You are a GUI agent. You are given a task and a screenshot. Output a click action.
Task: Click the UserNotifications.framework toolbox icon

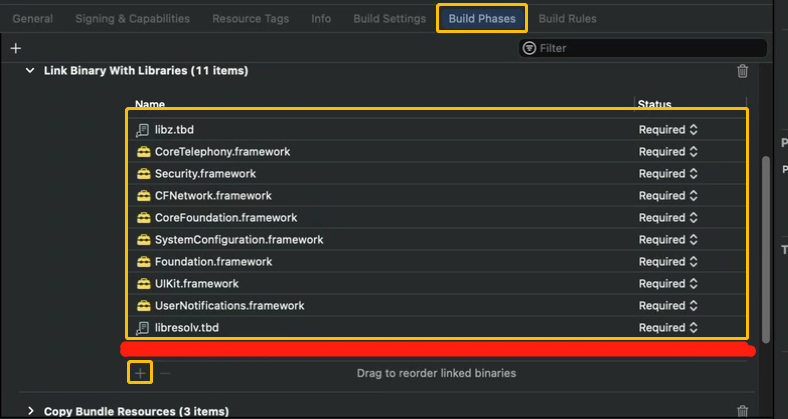click(x=144, y=306)
